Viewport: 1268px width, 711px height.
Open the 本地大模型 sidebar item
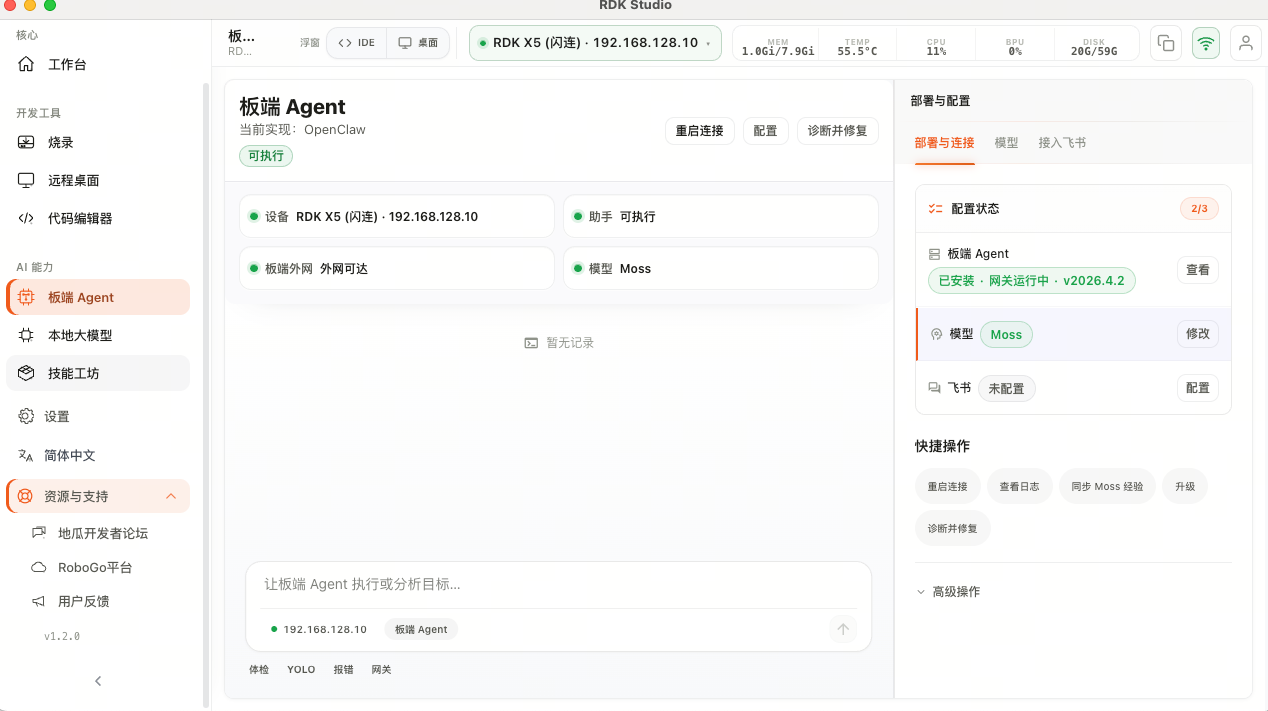98,335
